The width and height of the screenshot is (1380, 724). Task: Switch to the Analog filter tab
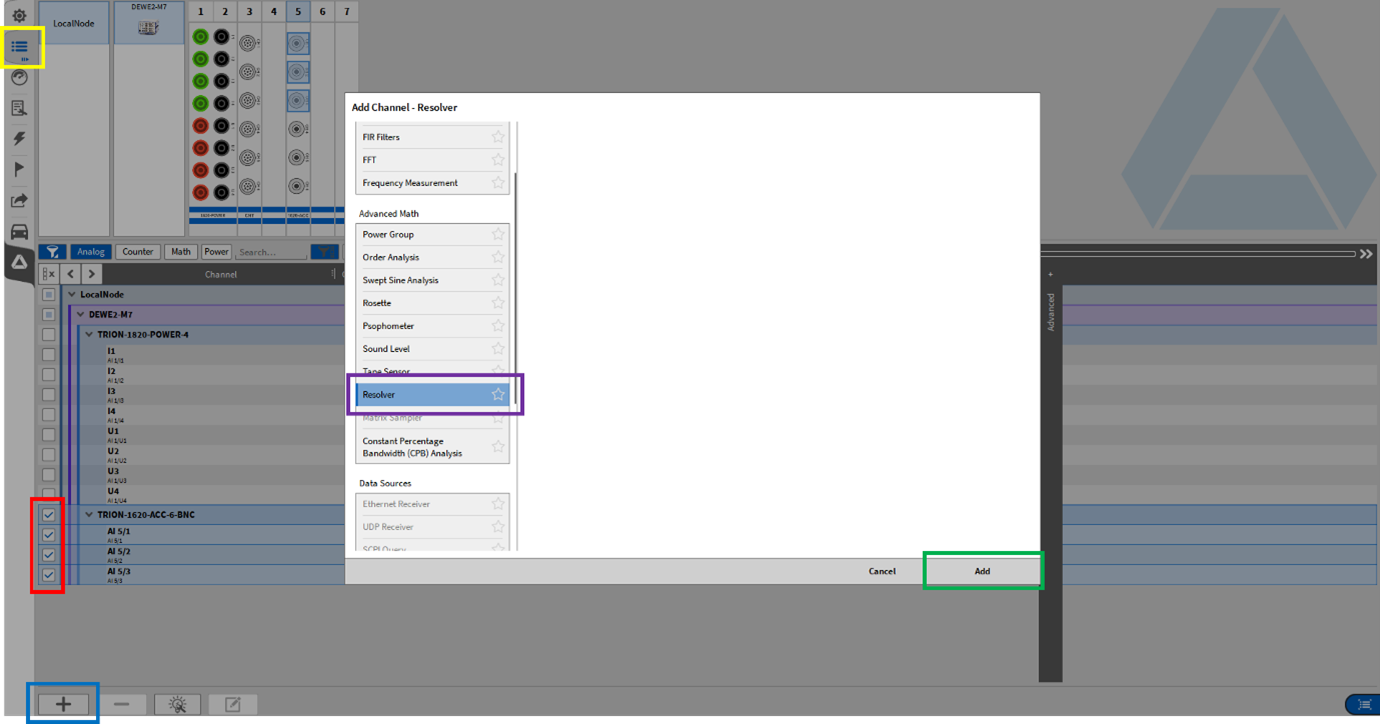coord(91,252)
